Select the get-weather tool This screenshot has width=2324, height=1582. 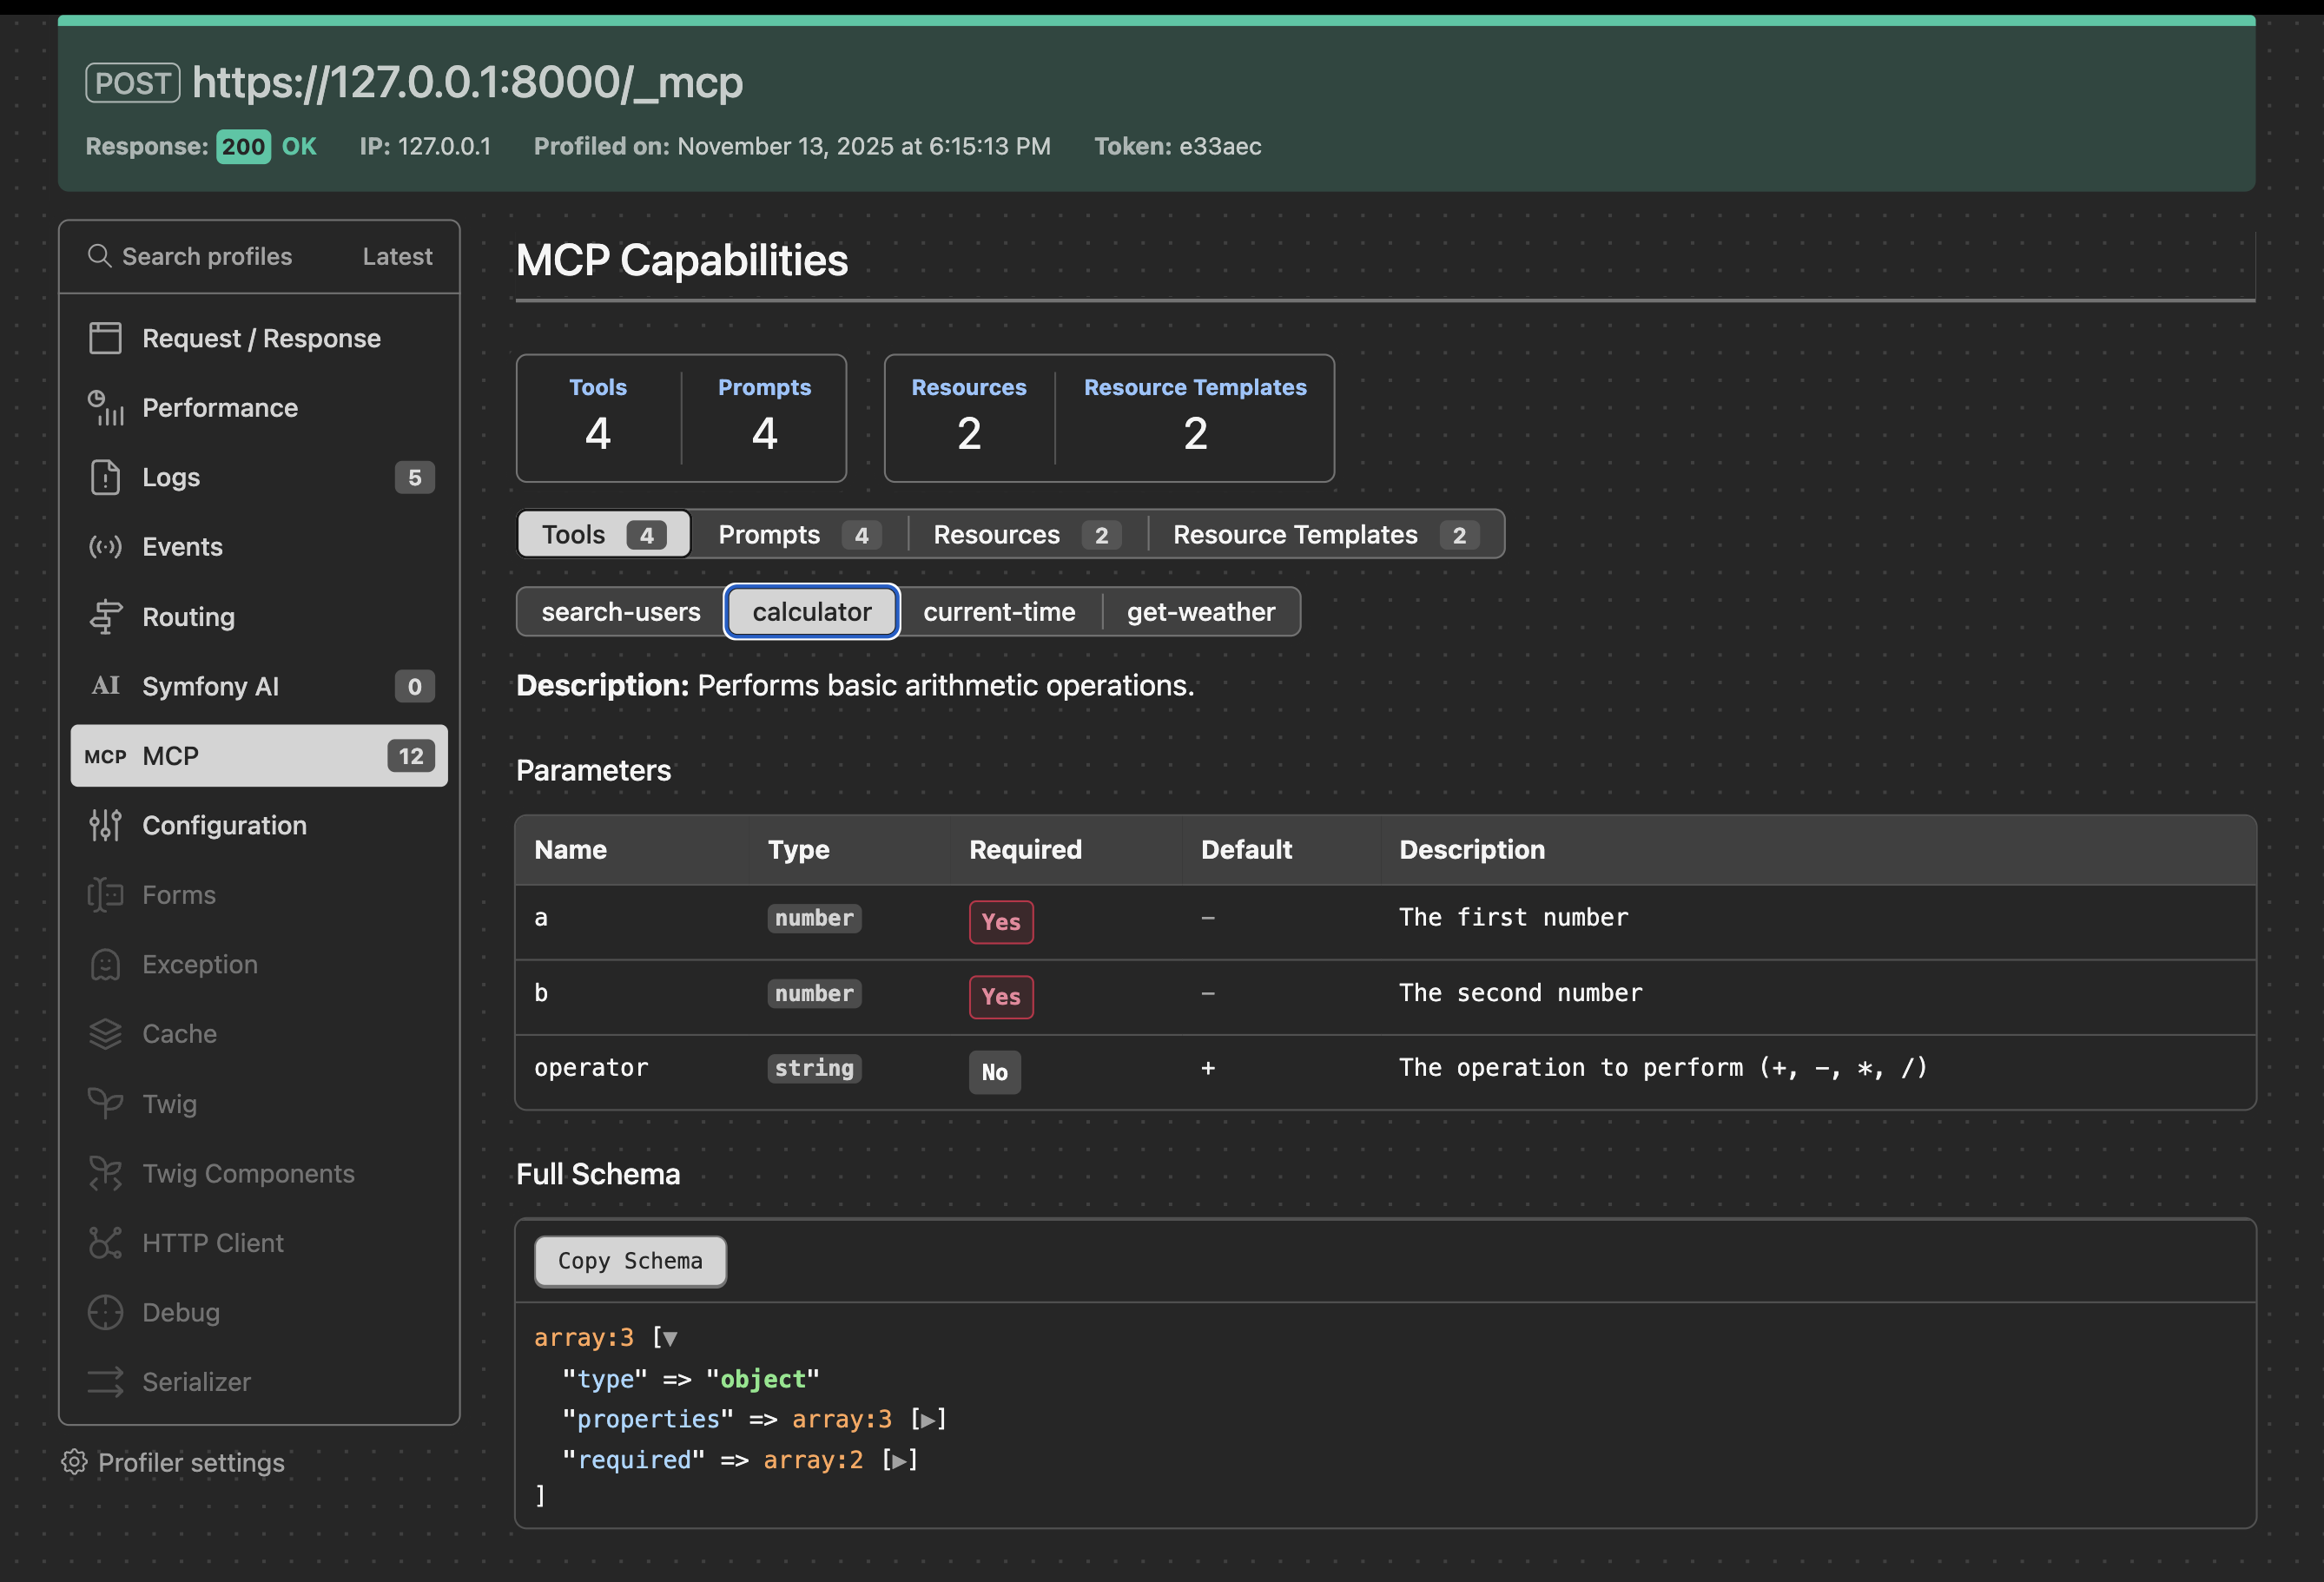click(1201, 611)
